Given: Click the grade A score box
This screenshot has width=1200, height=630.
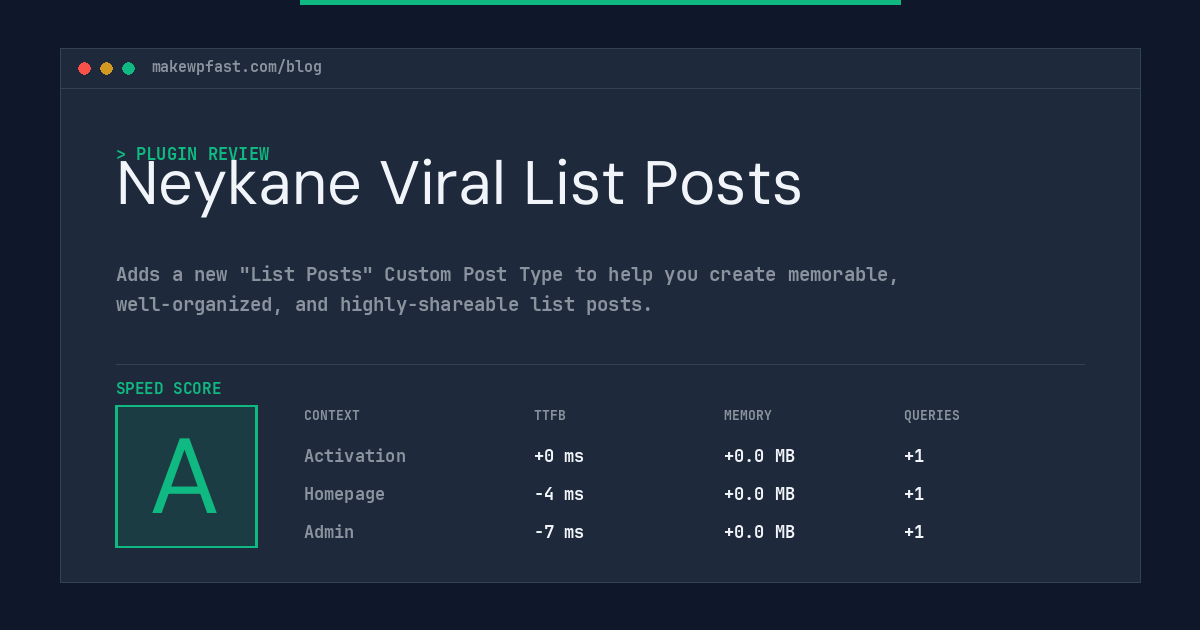Looking at the screenshot, I should [x=186, y=476].
